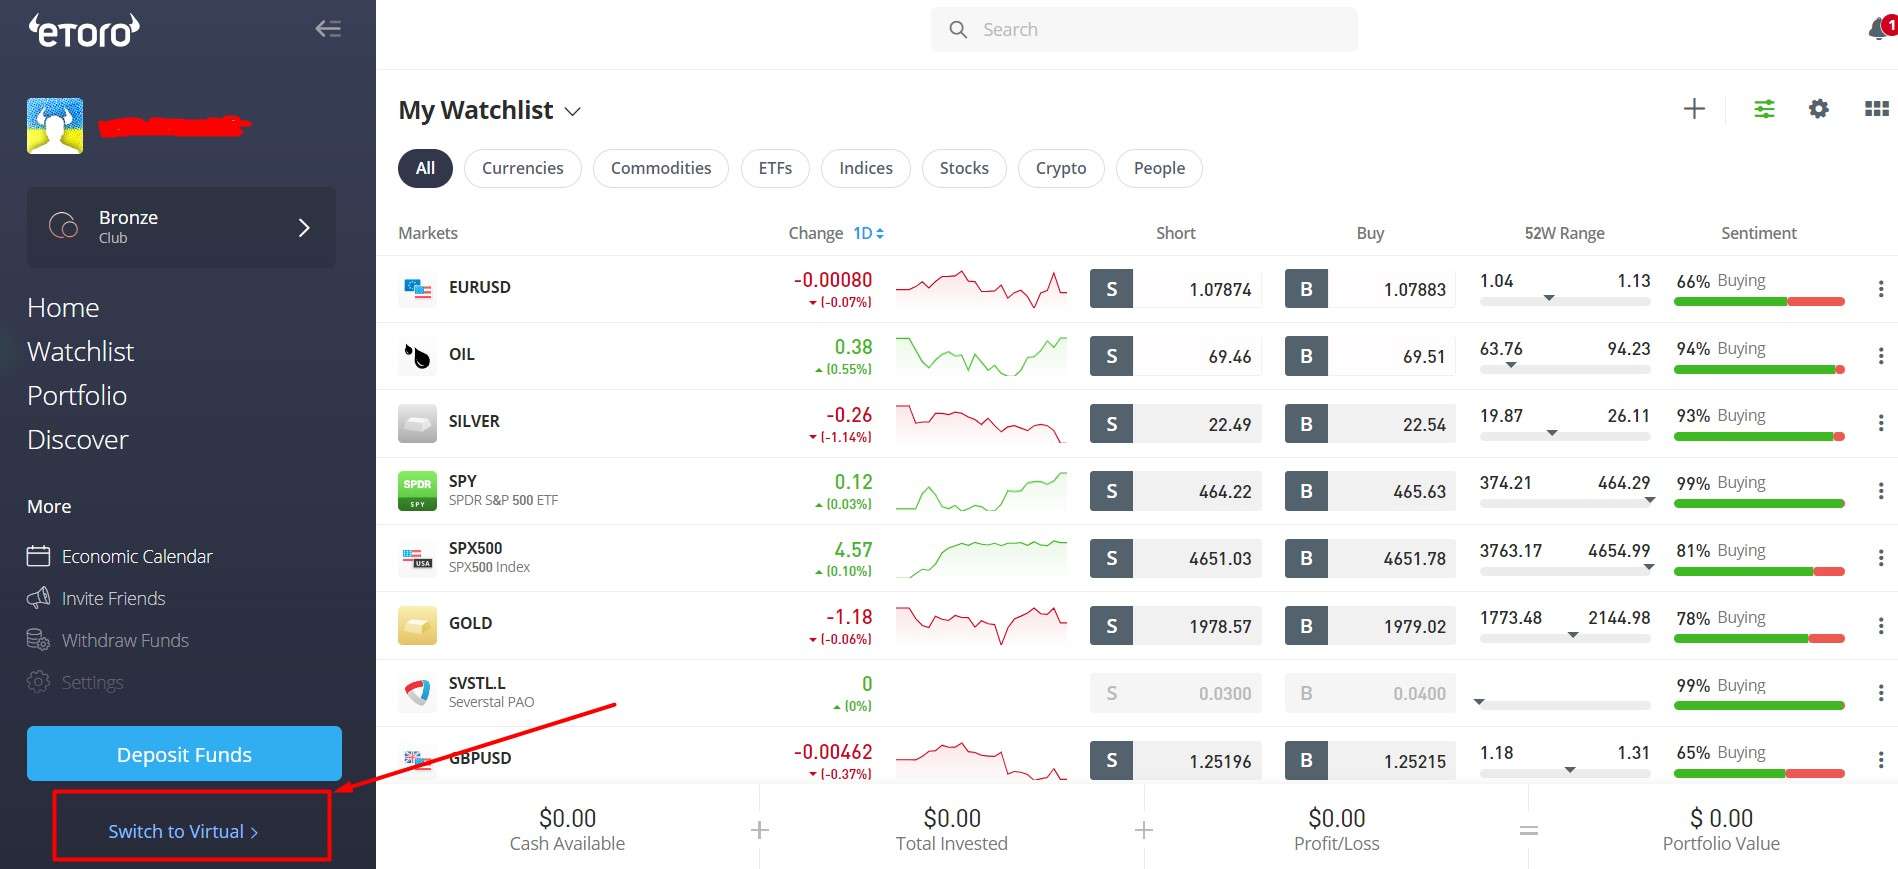This screenshot has height=869, width=1898.
Task: Open Invite Friends
Action: tap(96, 598)
